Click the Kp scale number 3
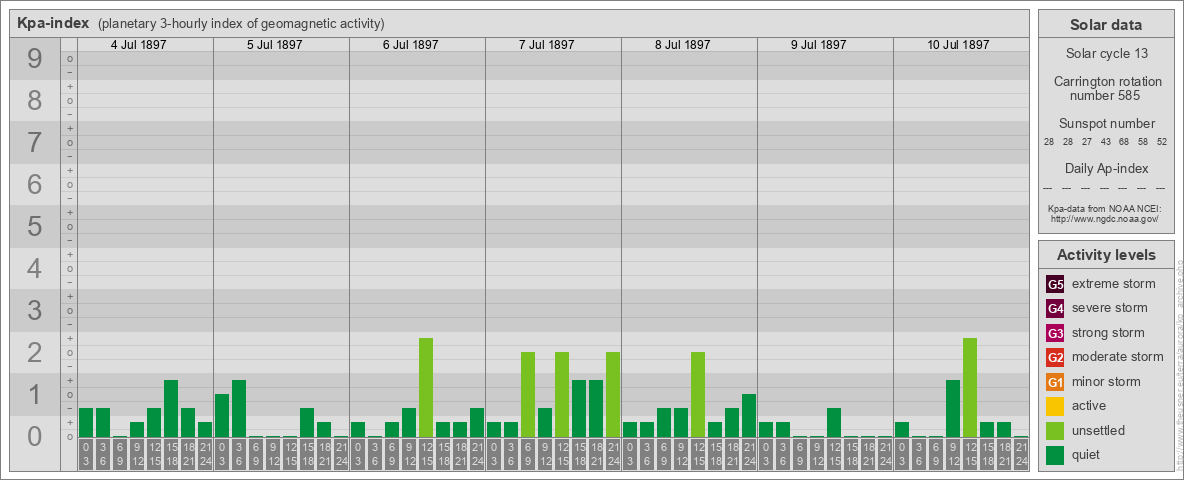Screen dimensions: 1184x480 35,310
